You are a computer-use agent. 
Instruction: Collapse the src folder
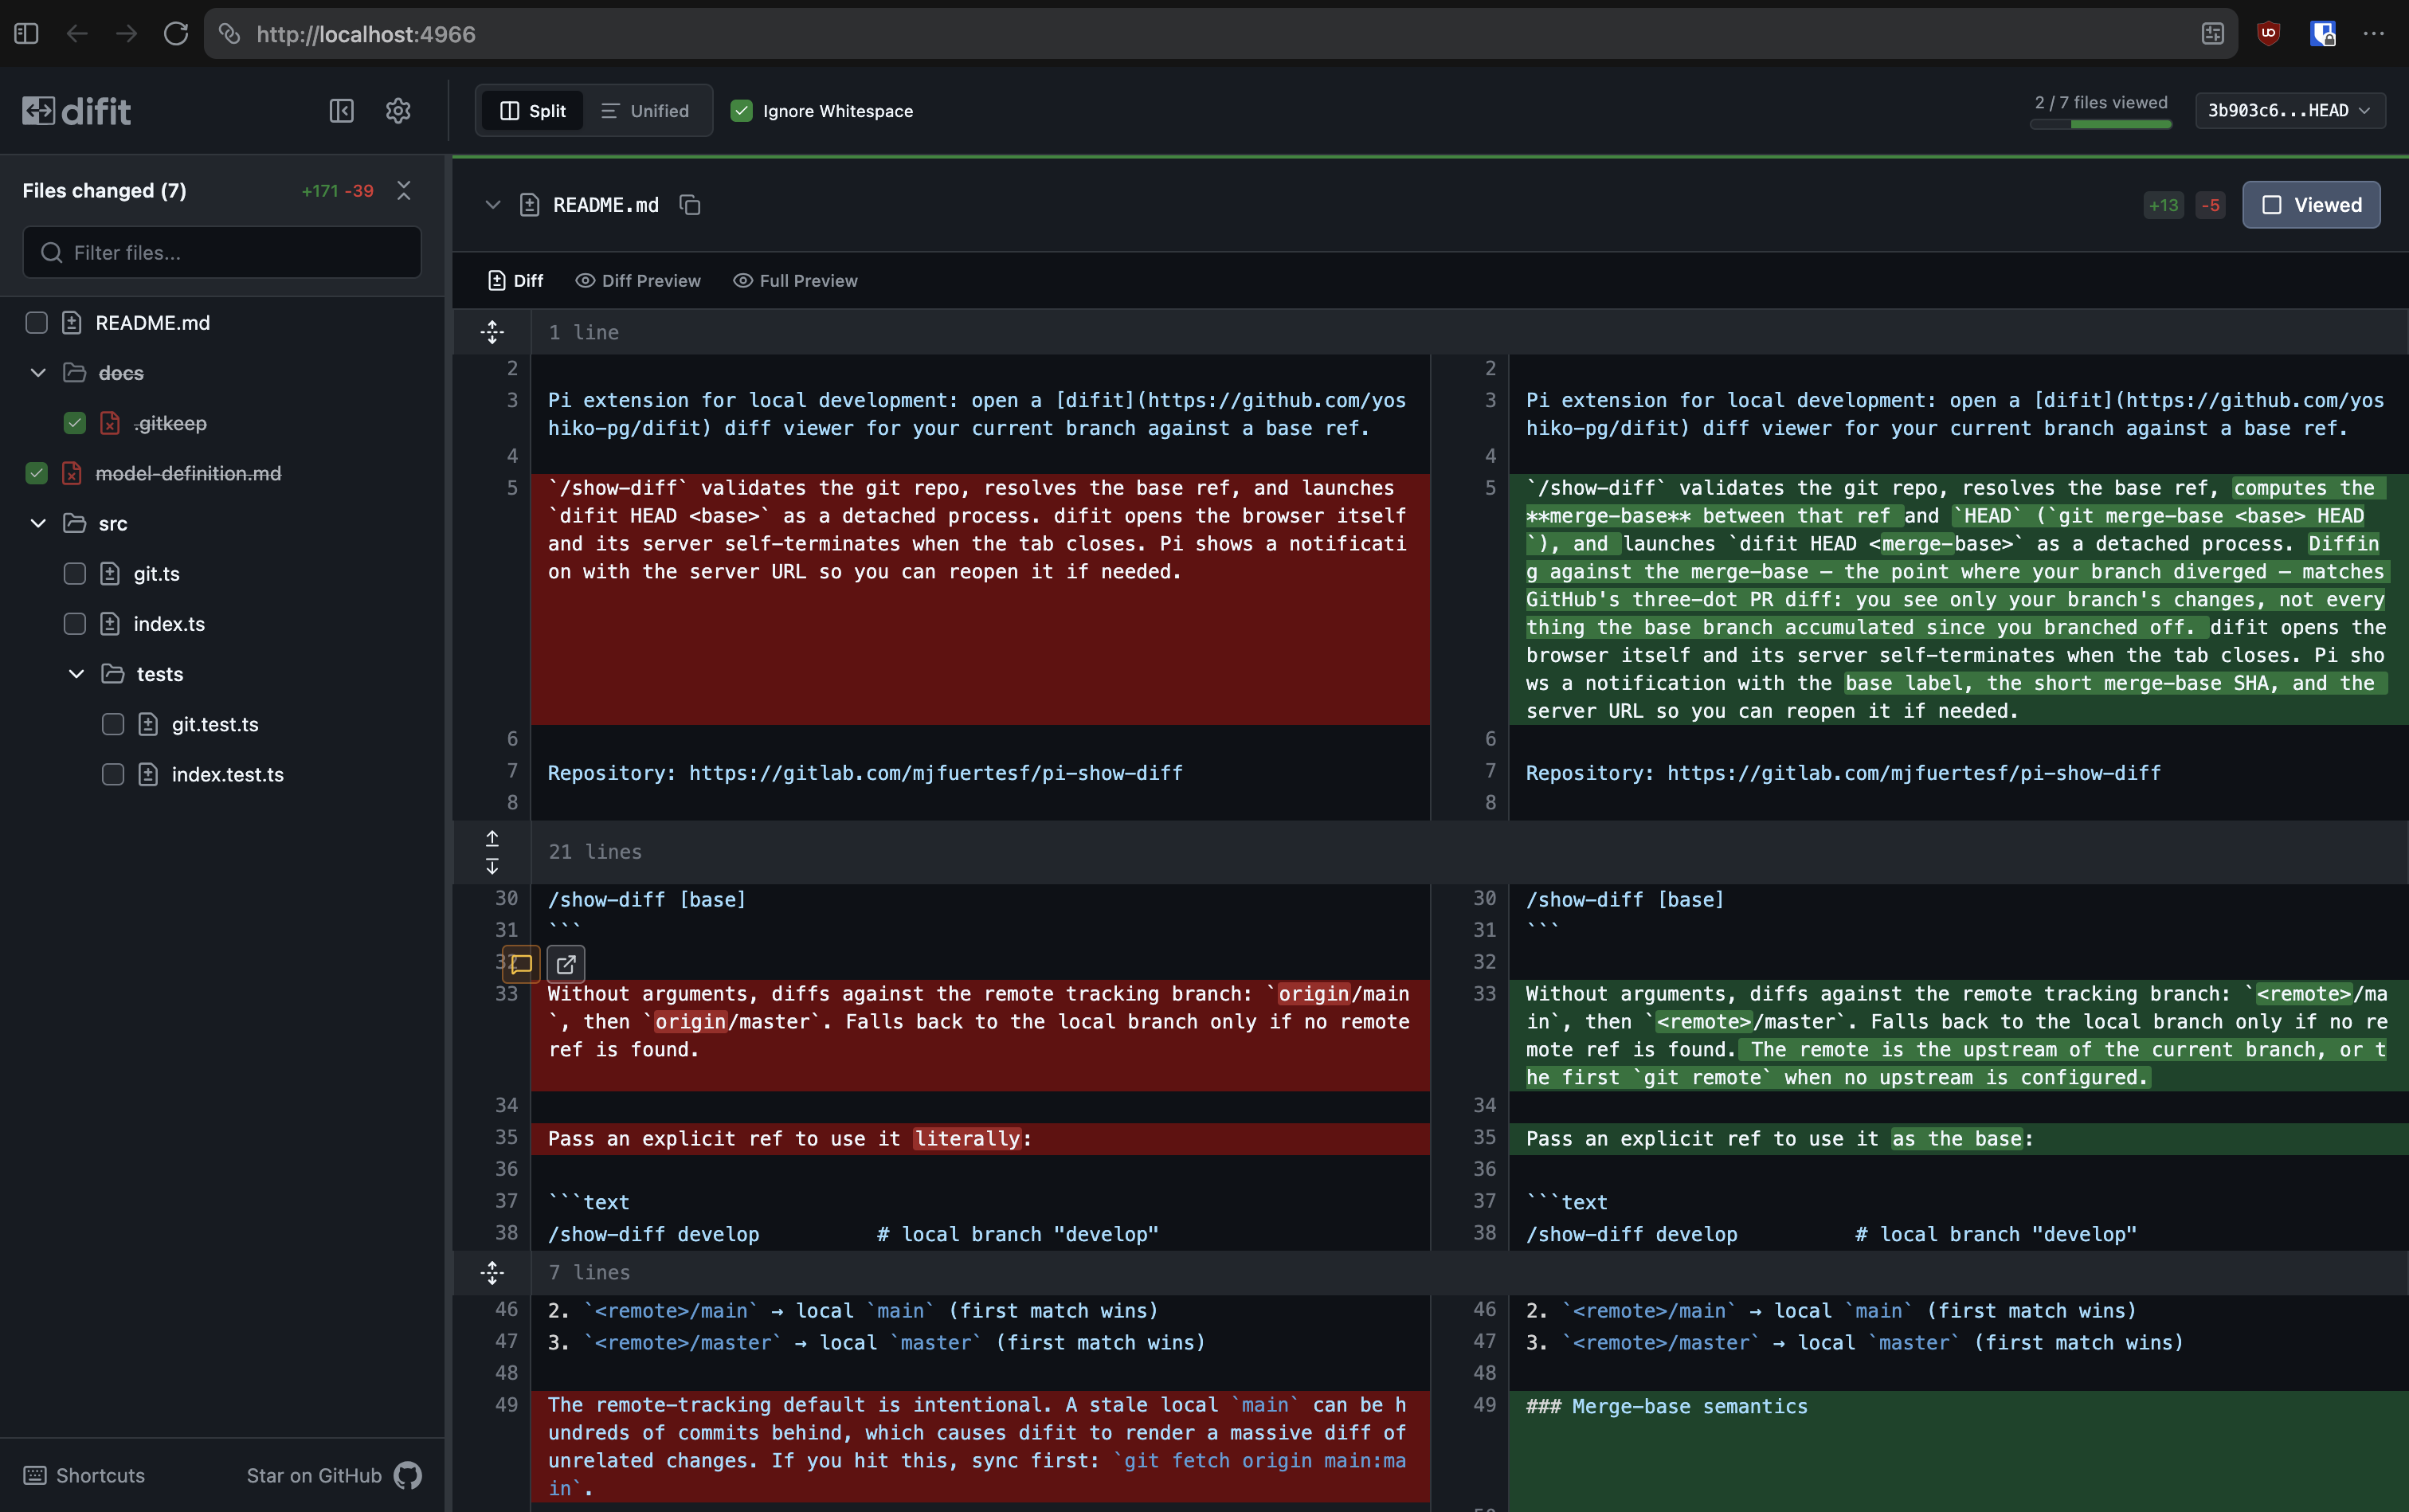click(38, 523)
